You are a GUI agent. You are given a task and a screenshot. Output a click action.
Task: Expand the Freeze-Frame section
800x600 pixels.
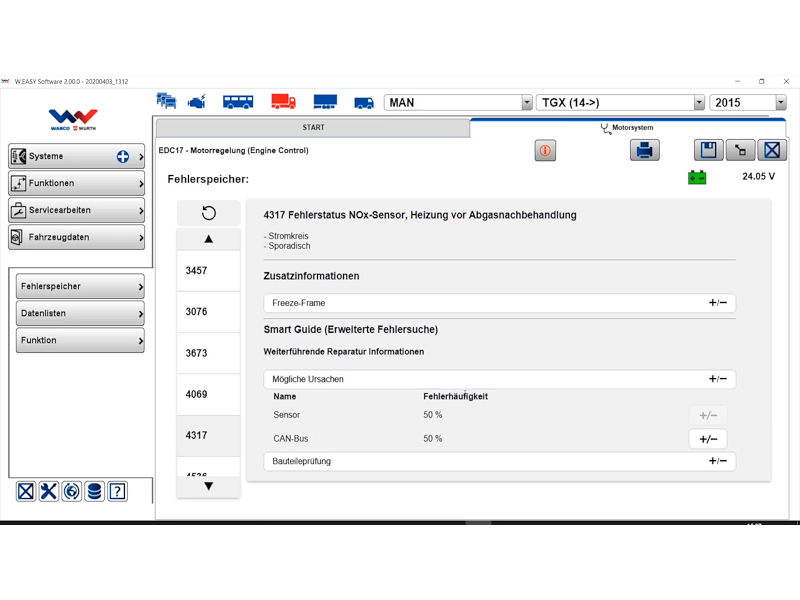tap(717, 303)
